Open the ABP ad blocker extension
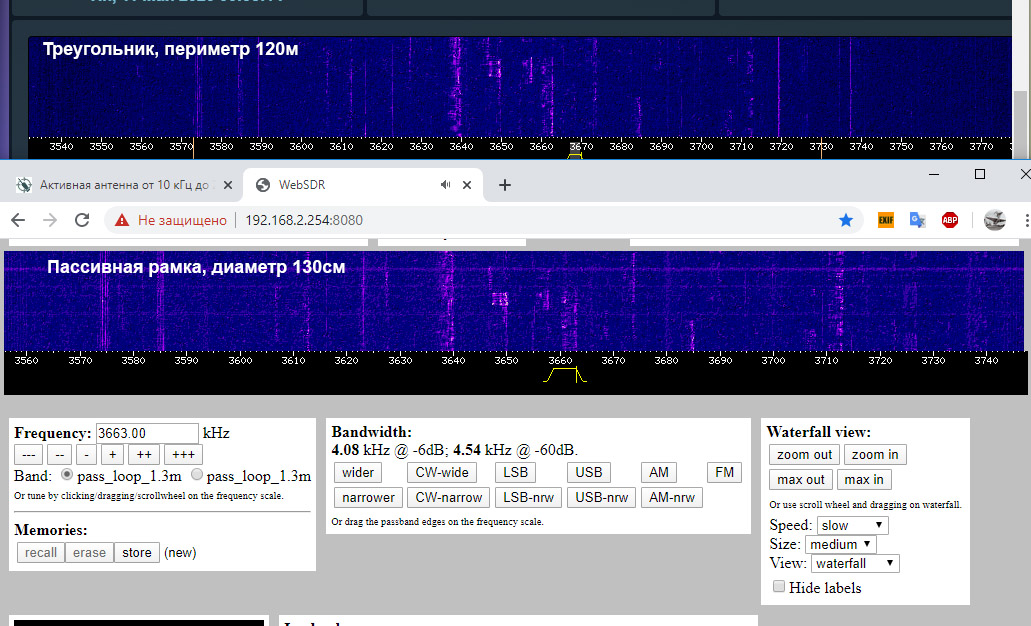Screen dimensions: 1031x626 coord(949,220)
